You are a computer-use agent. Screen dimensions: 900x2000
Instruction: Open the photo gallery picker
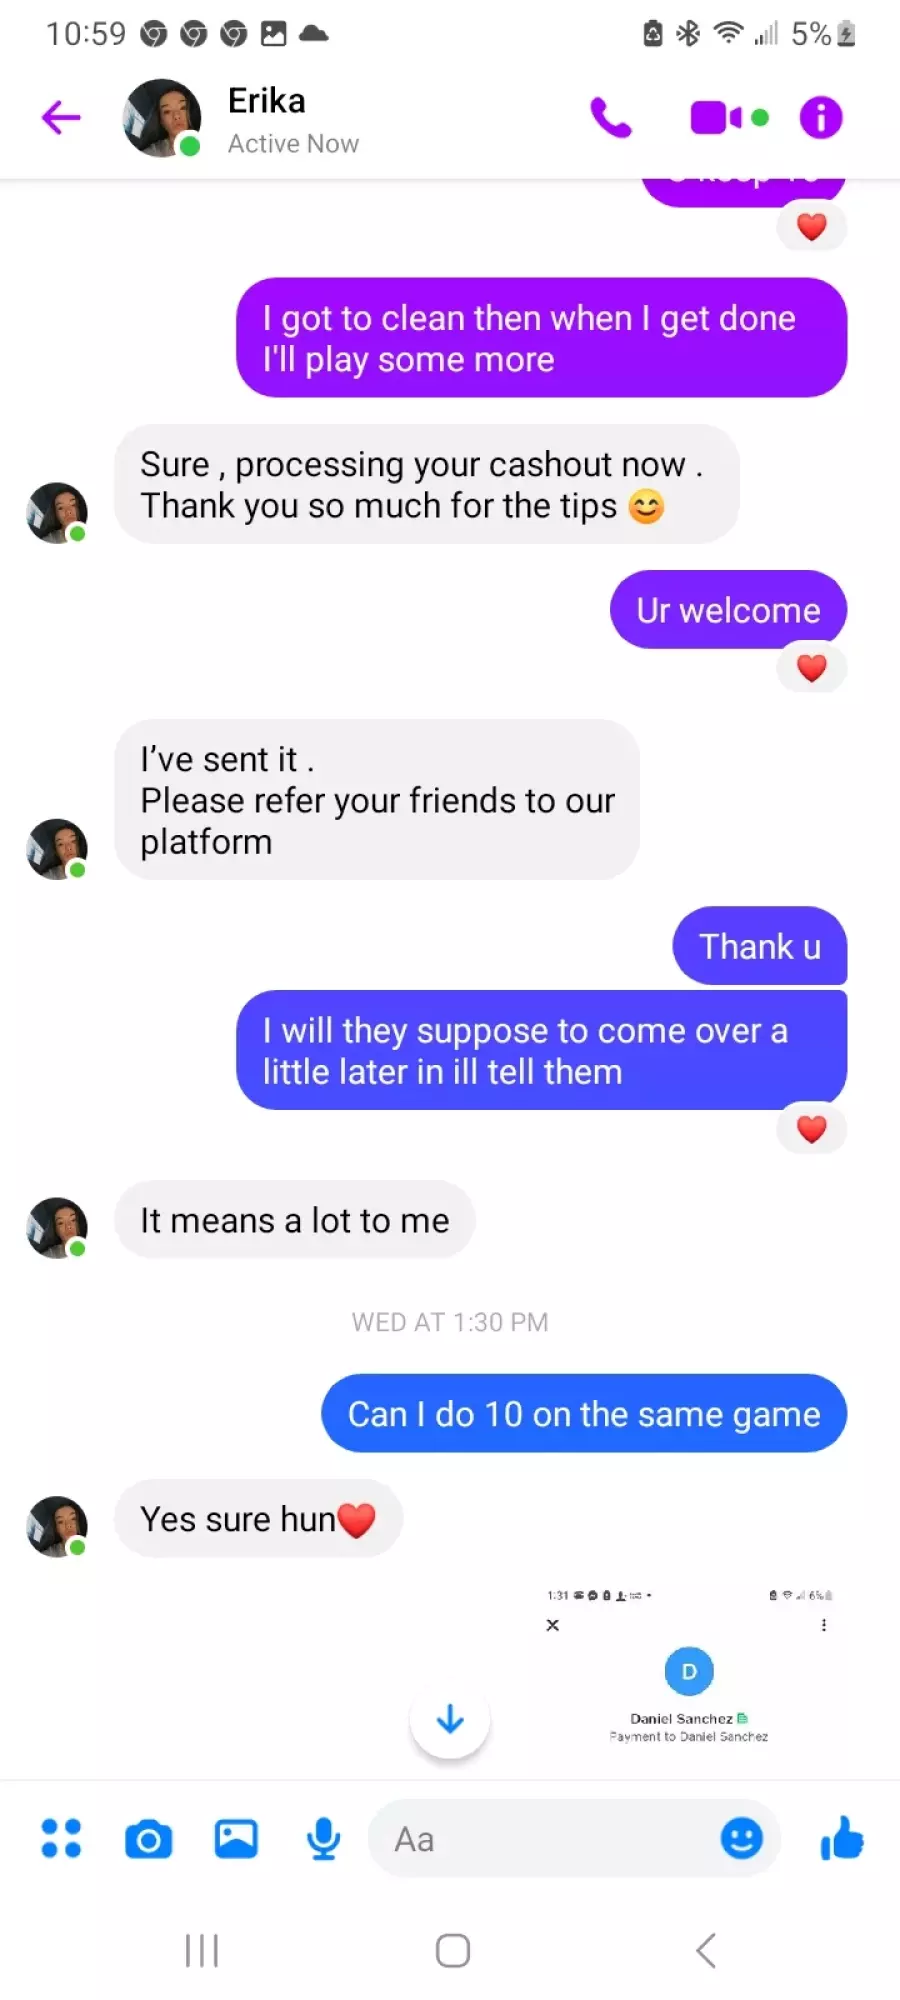tap(236, 1838)
